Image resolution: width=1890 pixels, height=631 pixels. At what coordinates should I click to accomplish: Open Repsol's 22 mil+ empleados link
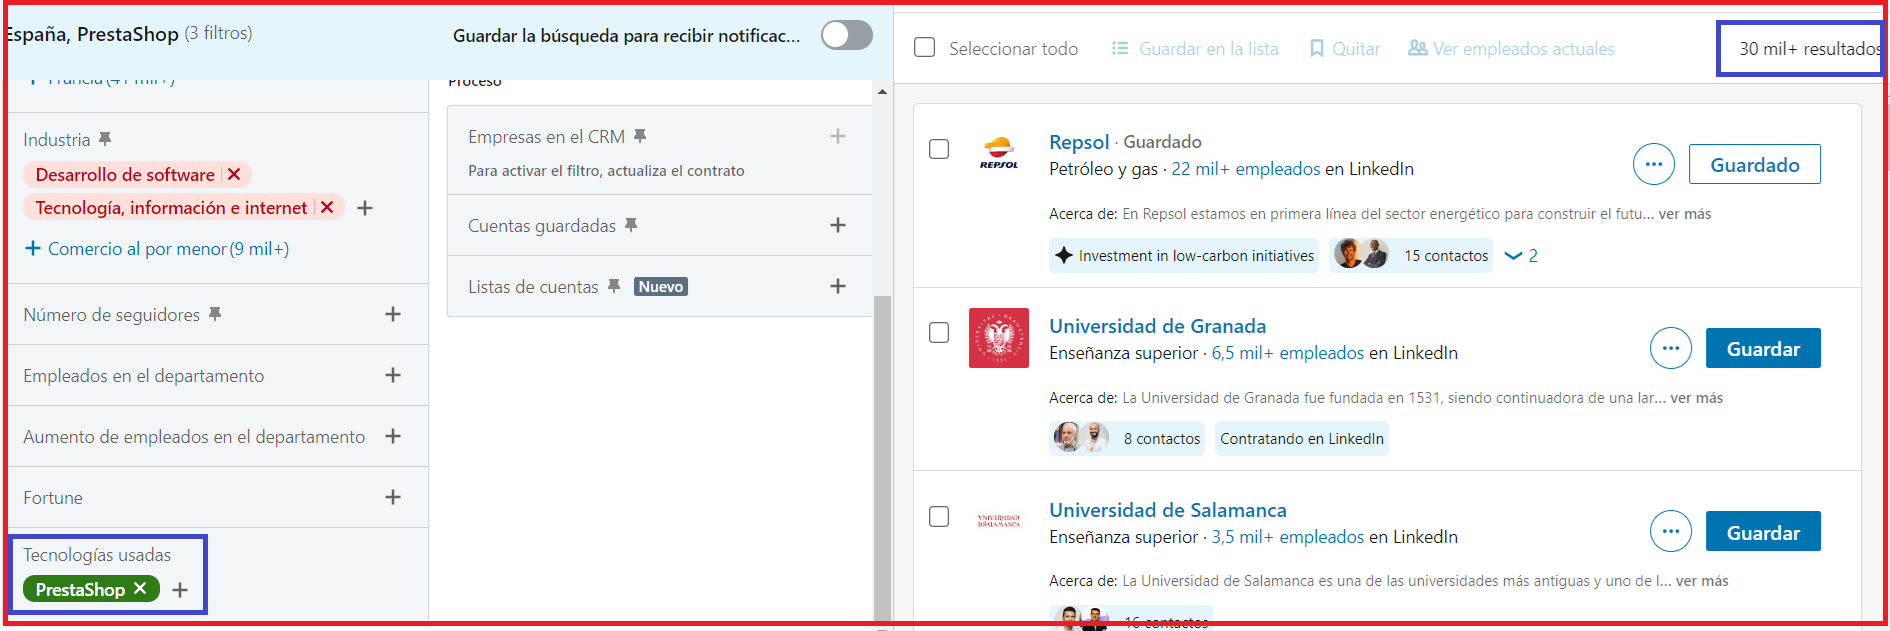tap(1246, 169)
